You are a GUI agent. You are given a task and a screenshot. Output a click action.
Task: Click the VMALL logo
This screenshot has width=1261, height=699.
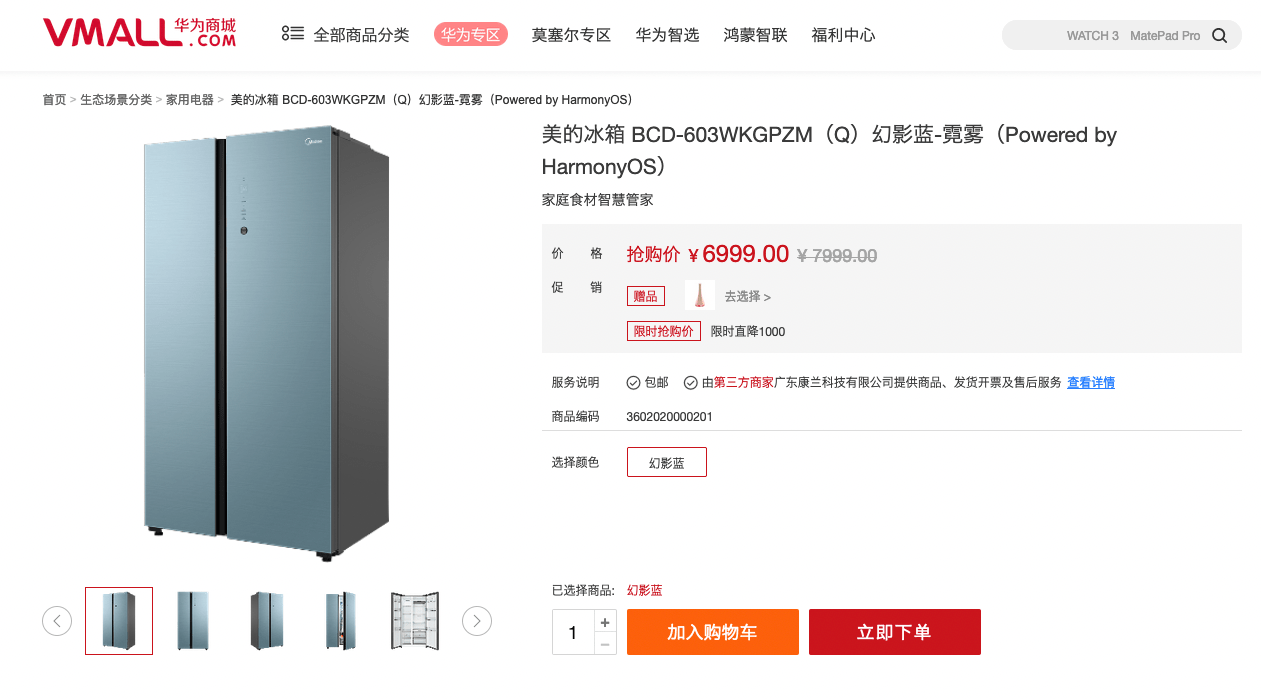[x=139, y=32]
